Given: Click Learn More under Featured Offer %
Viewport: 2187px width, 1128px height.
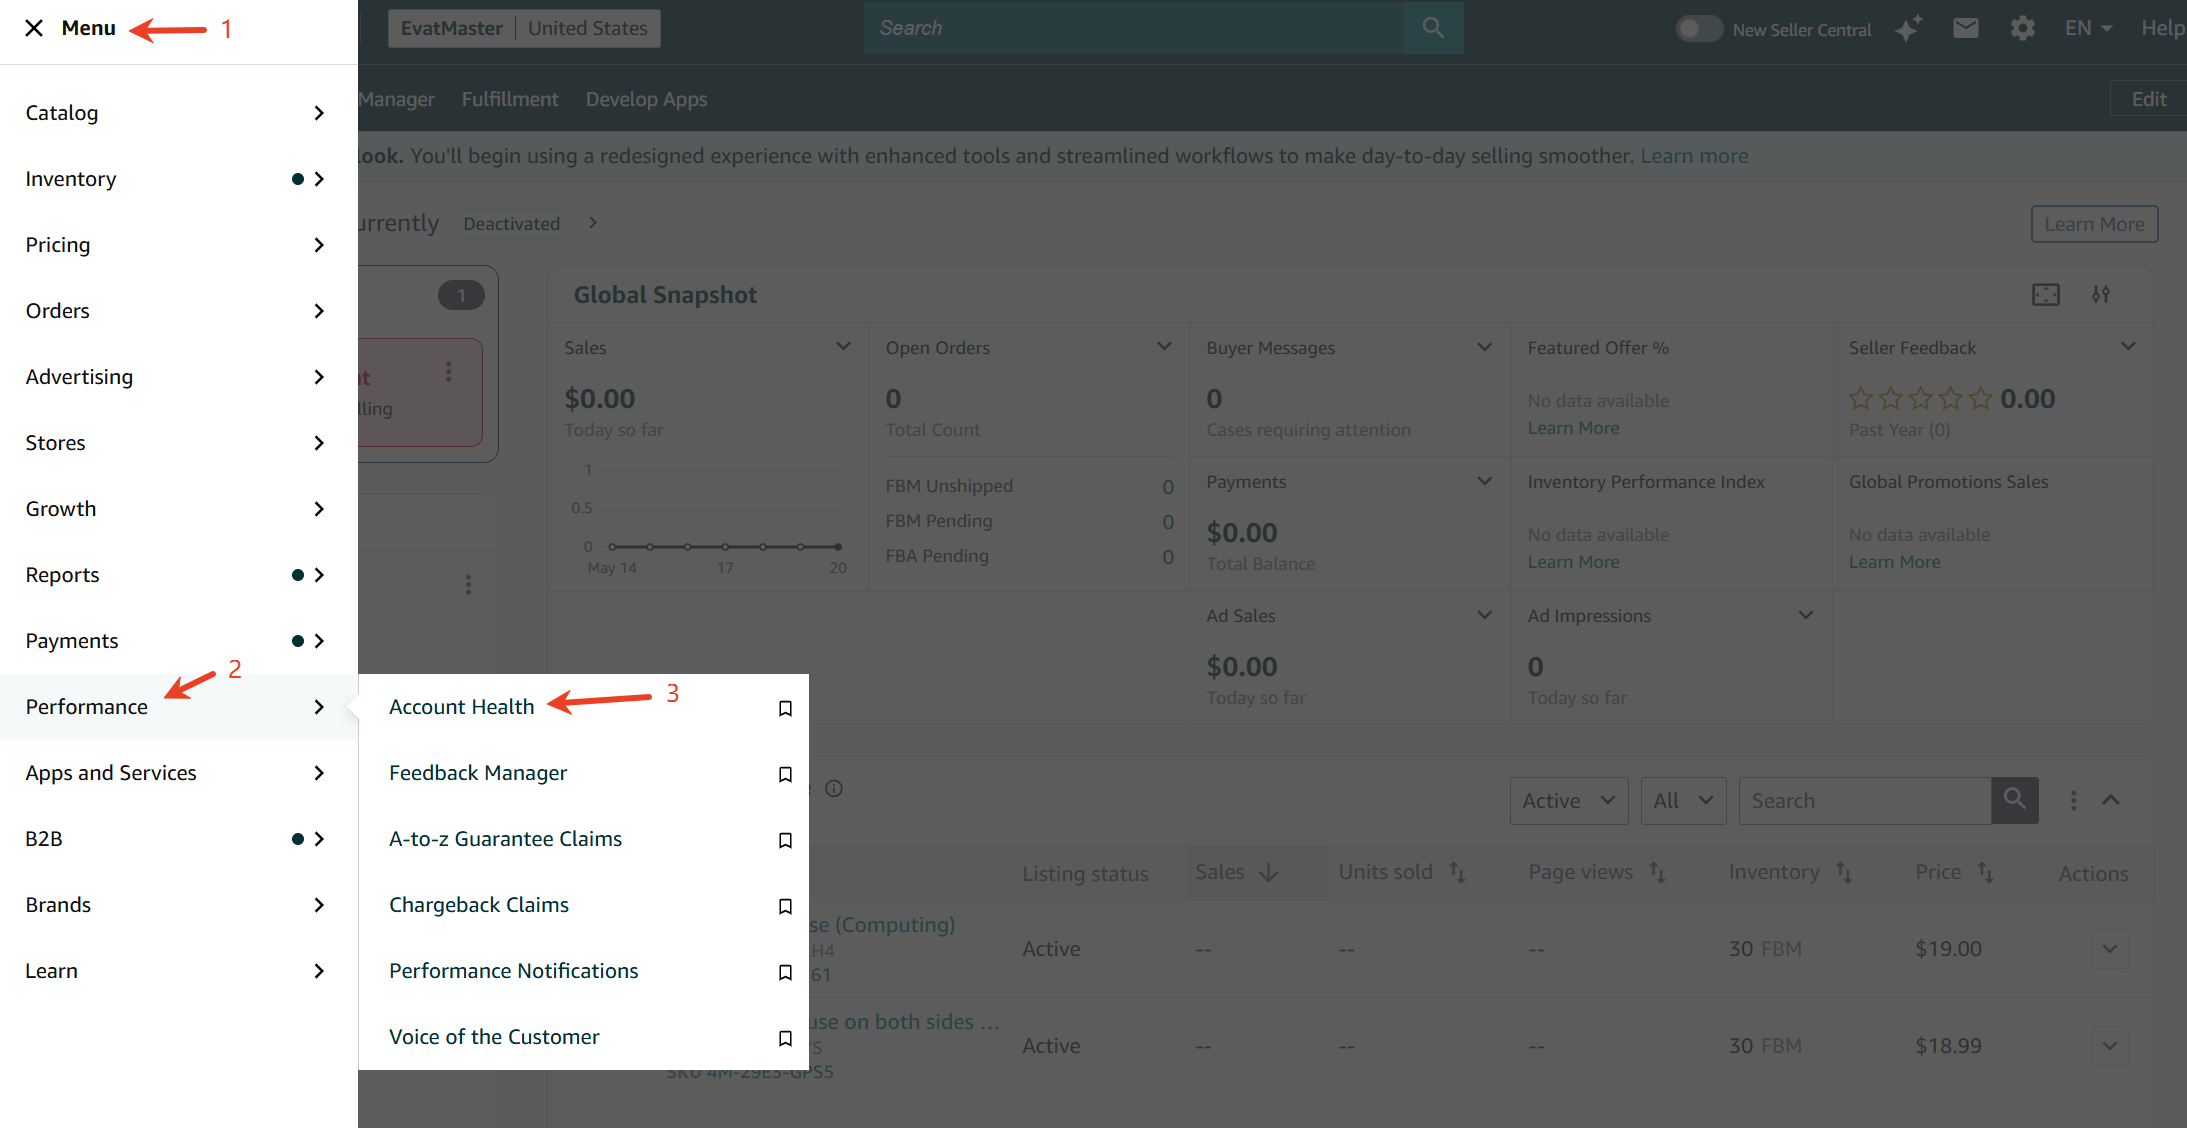Looking at the screenshot, I should coord(1573,428).
